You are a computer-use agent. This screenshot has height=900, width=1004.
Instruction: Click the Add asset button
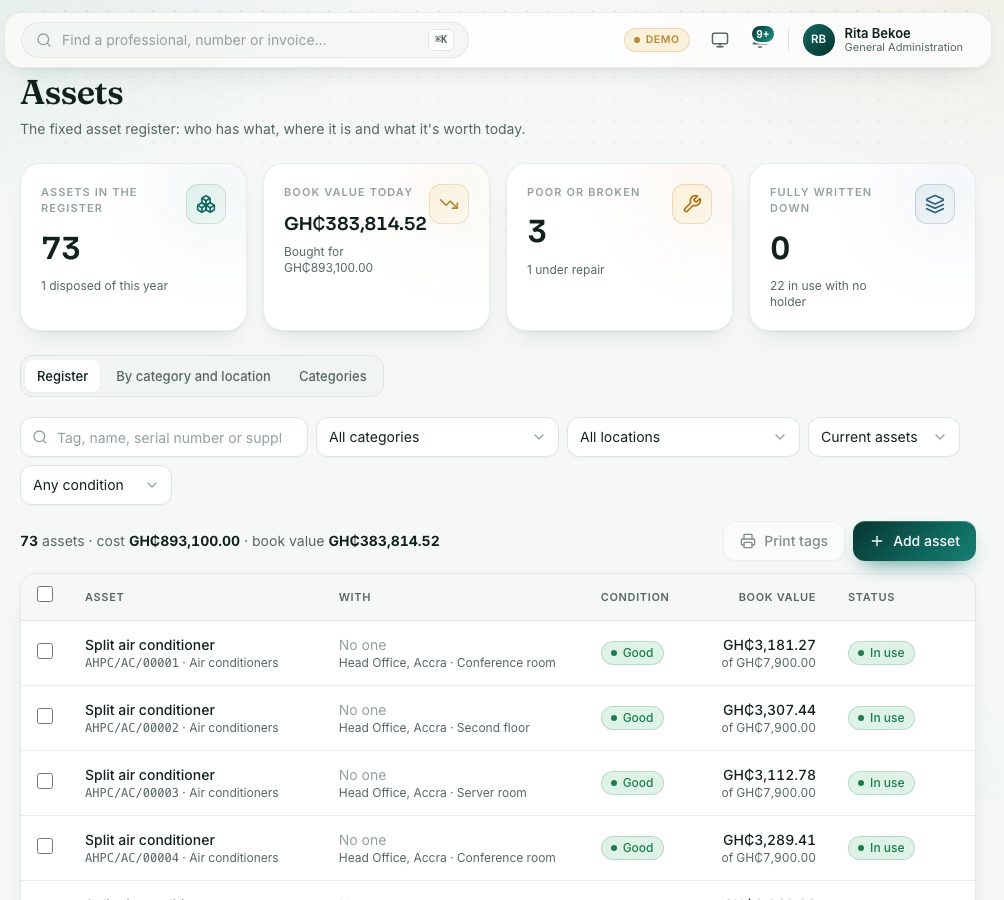[x=914, y=541]
